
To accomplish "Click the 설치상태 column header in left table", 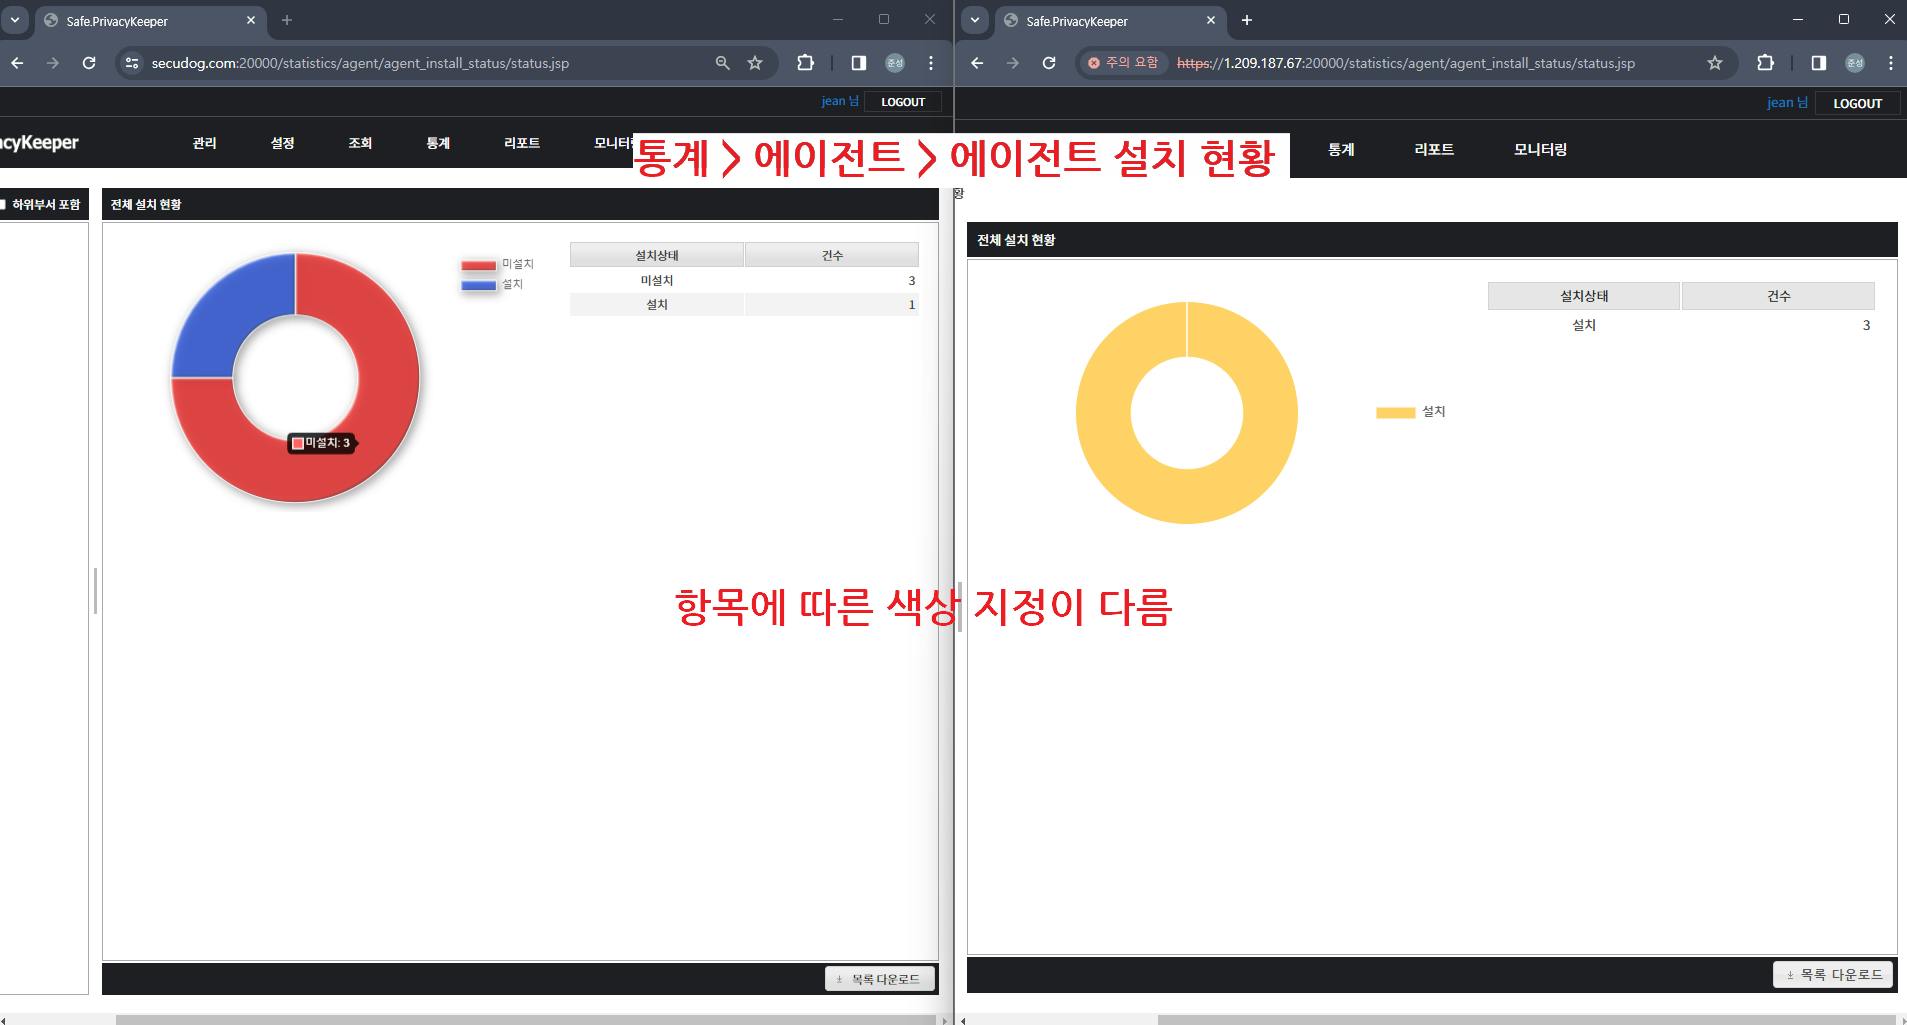I will [657, 255].
